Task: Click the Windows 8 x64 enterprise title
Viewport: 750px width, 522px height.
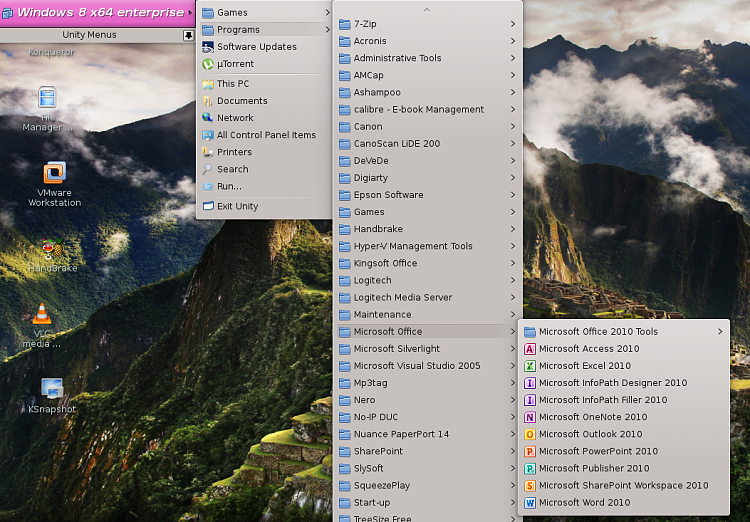Action: (101, 12)
